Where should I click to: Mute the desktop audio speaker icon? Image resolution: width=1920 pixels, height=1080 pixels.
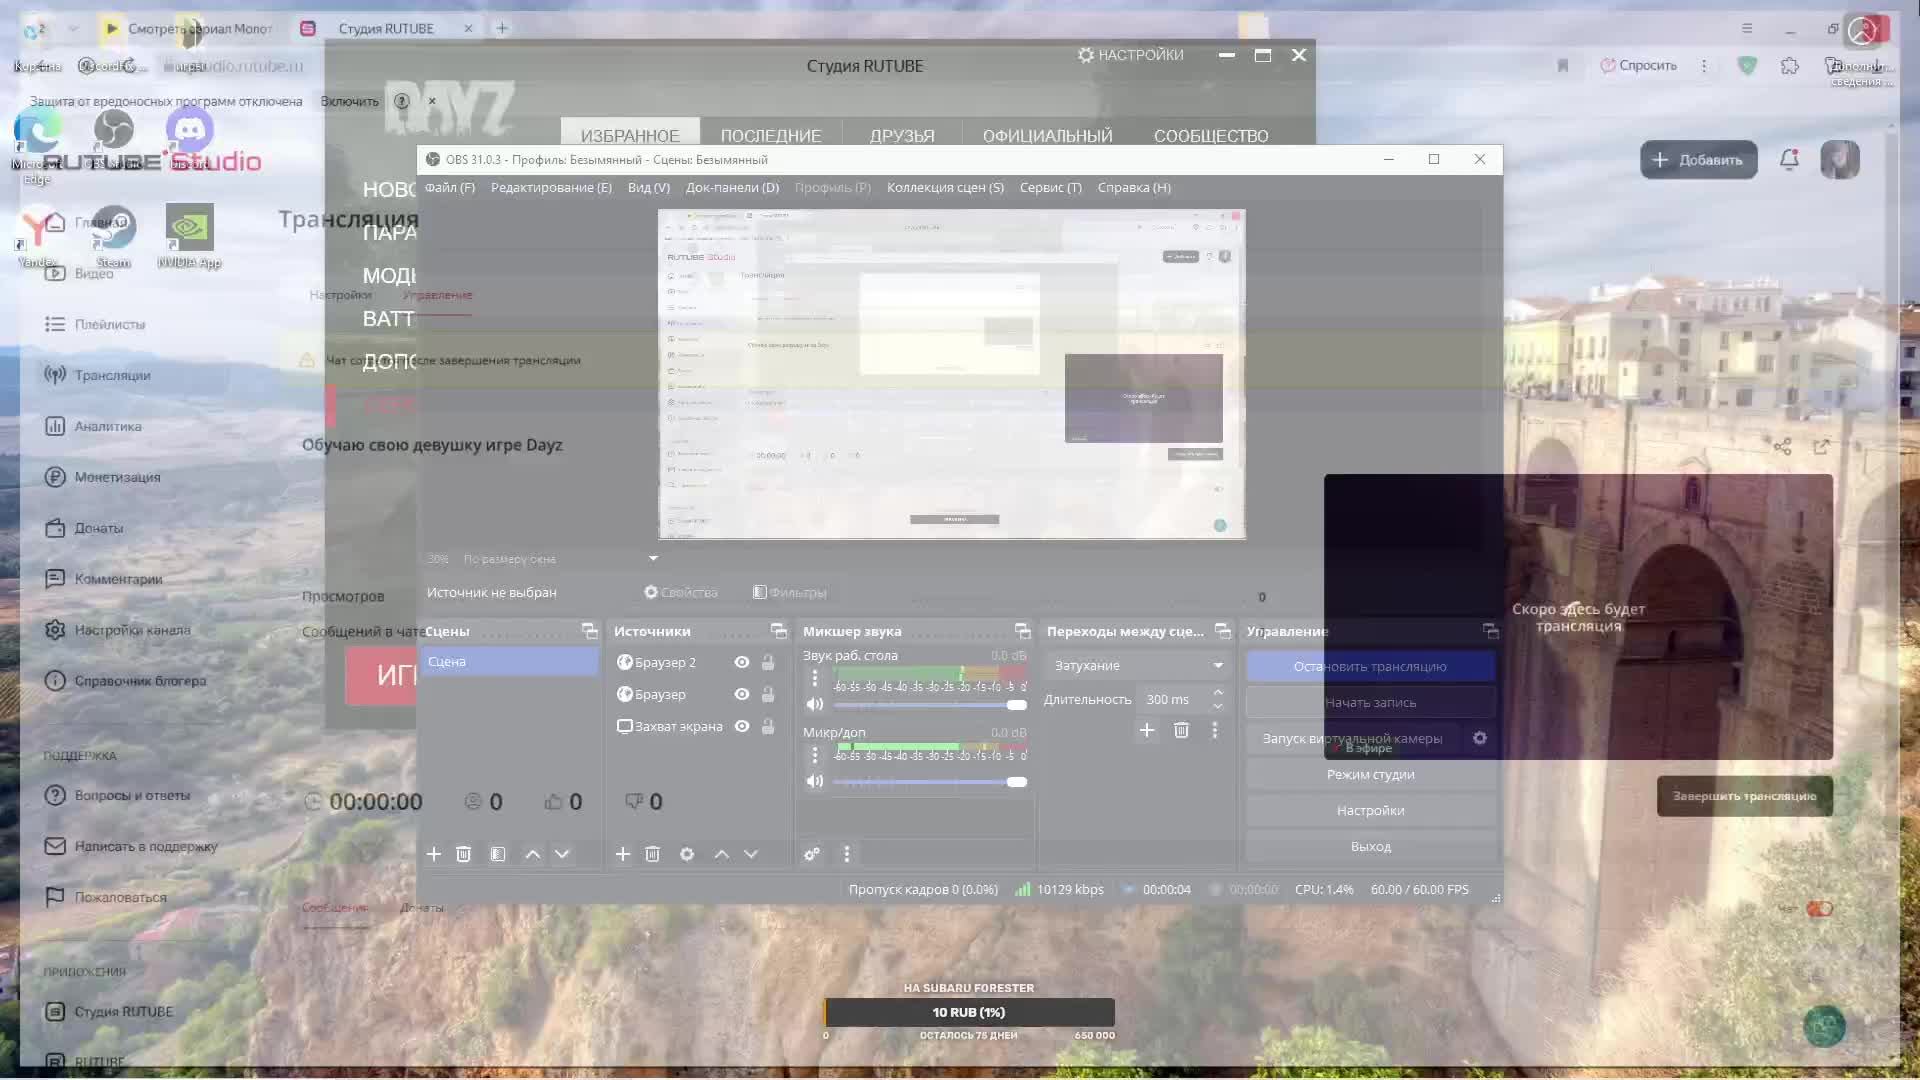(814, 704)
